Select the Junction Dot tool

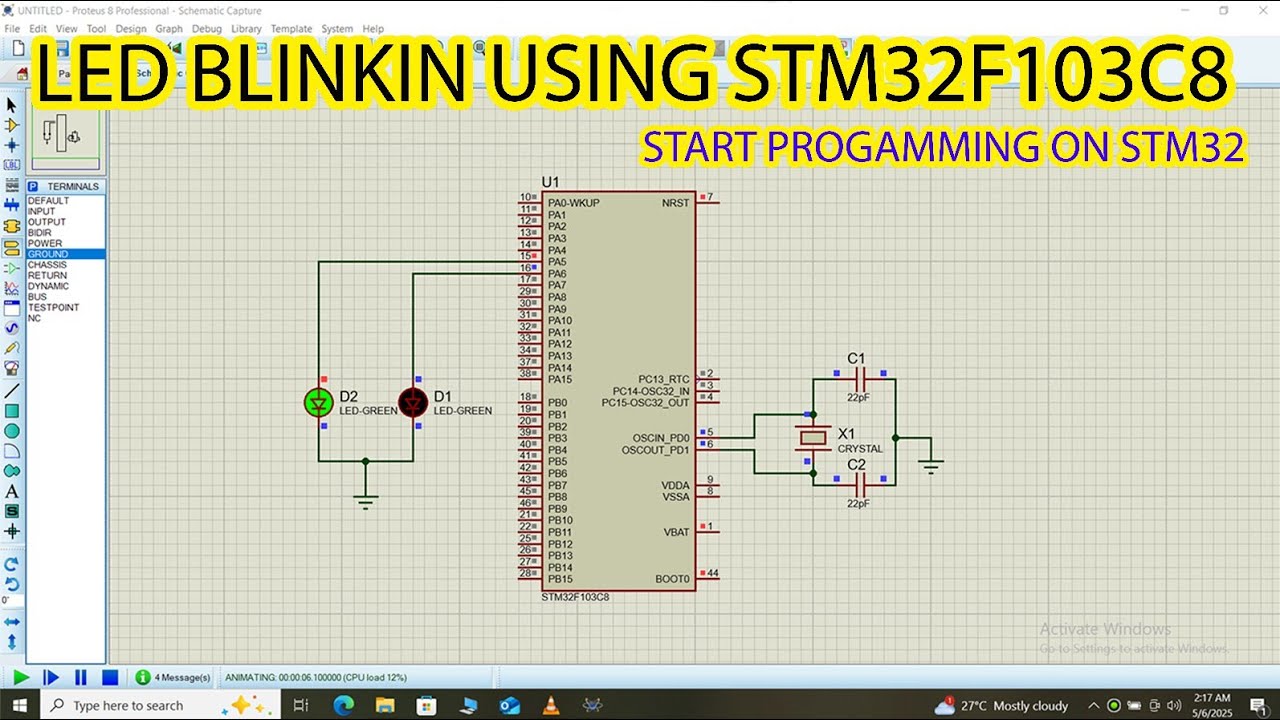tap(12, 145)
